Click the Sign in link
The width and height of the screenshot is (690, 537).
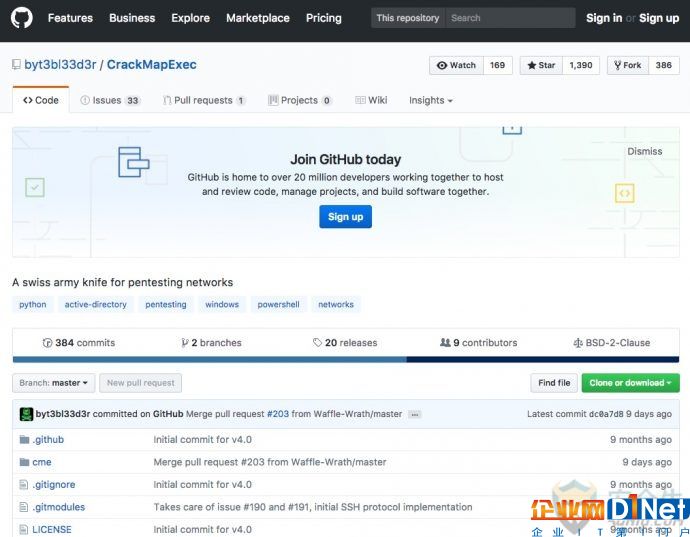click(604, 18)
